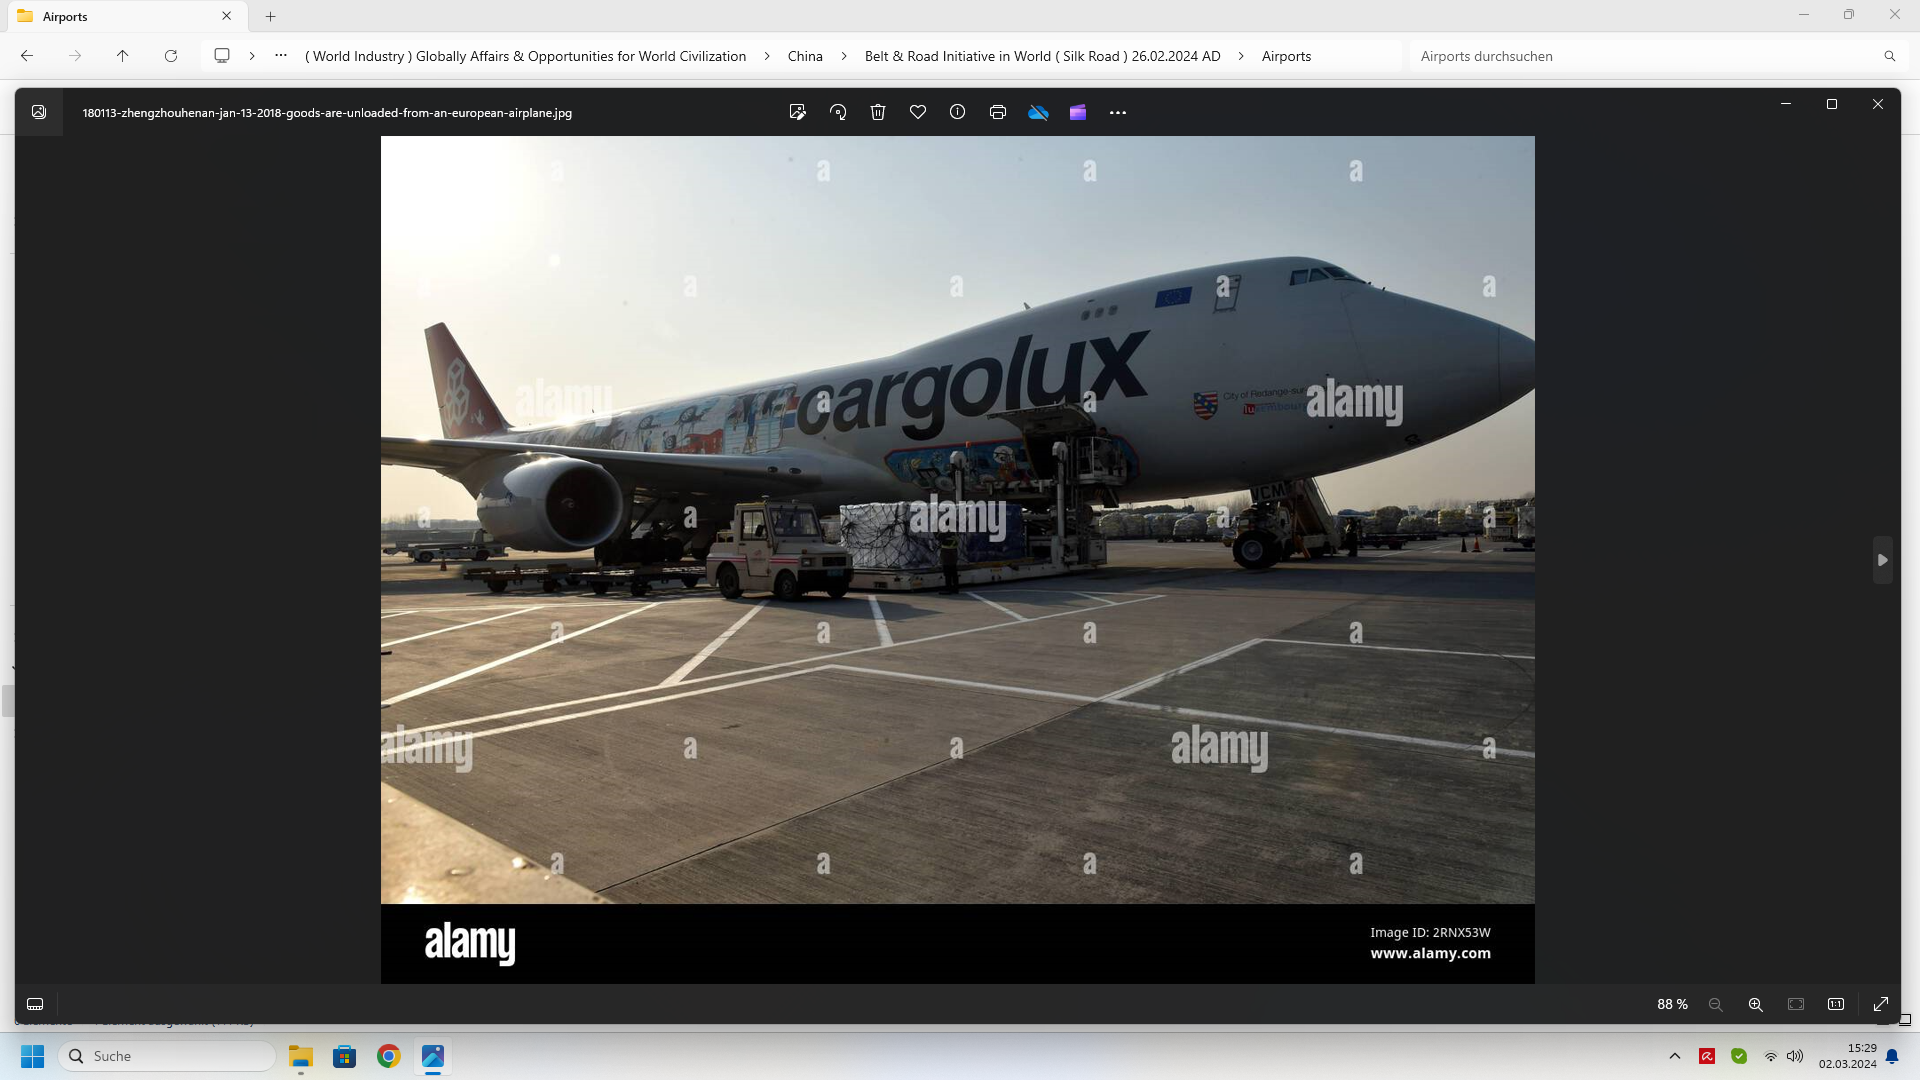1920x1080 pixels.
Task: Open File Explorer from the taskbar
Action: pyautogui.click(x=301, y=1056)
